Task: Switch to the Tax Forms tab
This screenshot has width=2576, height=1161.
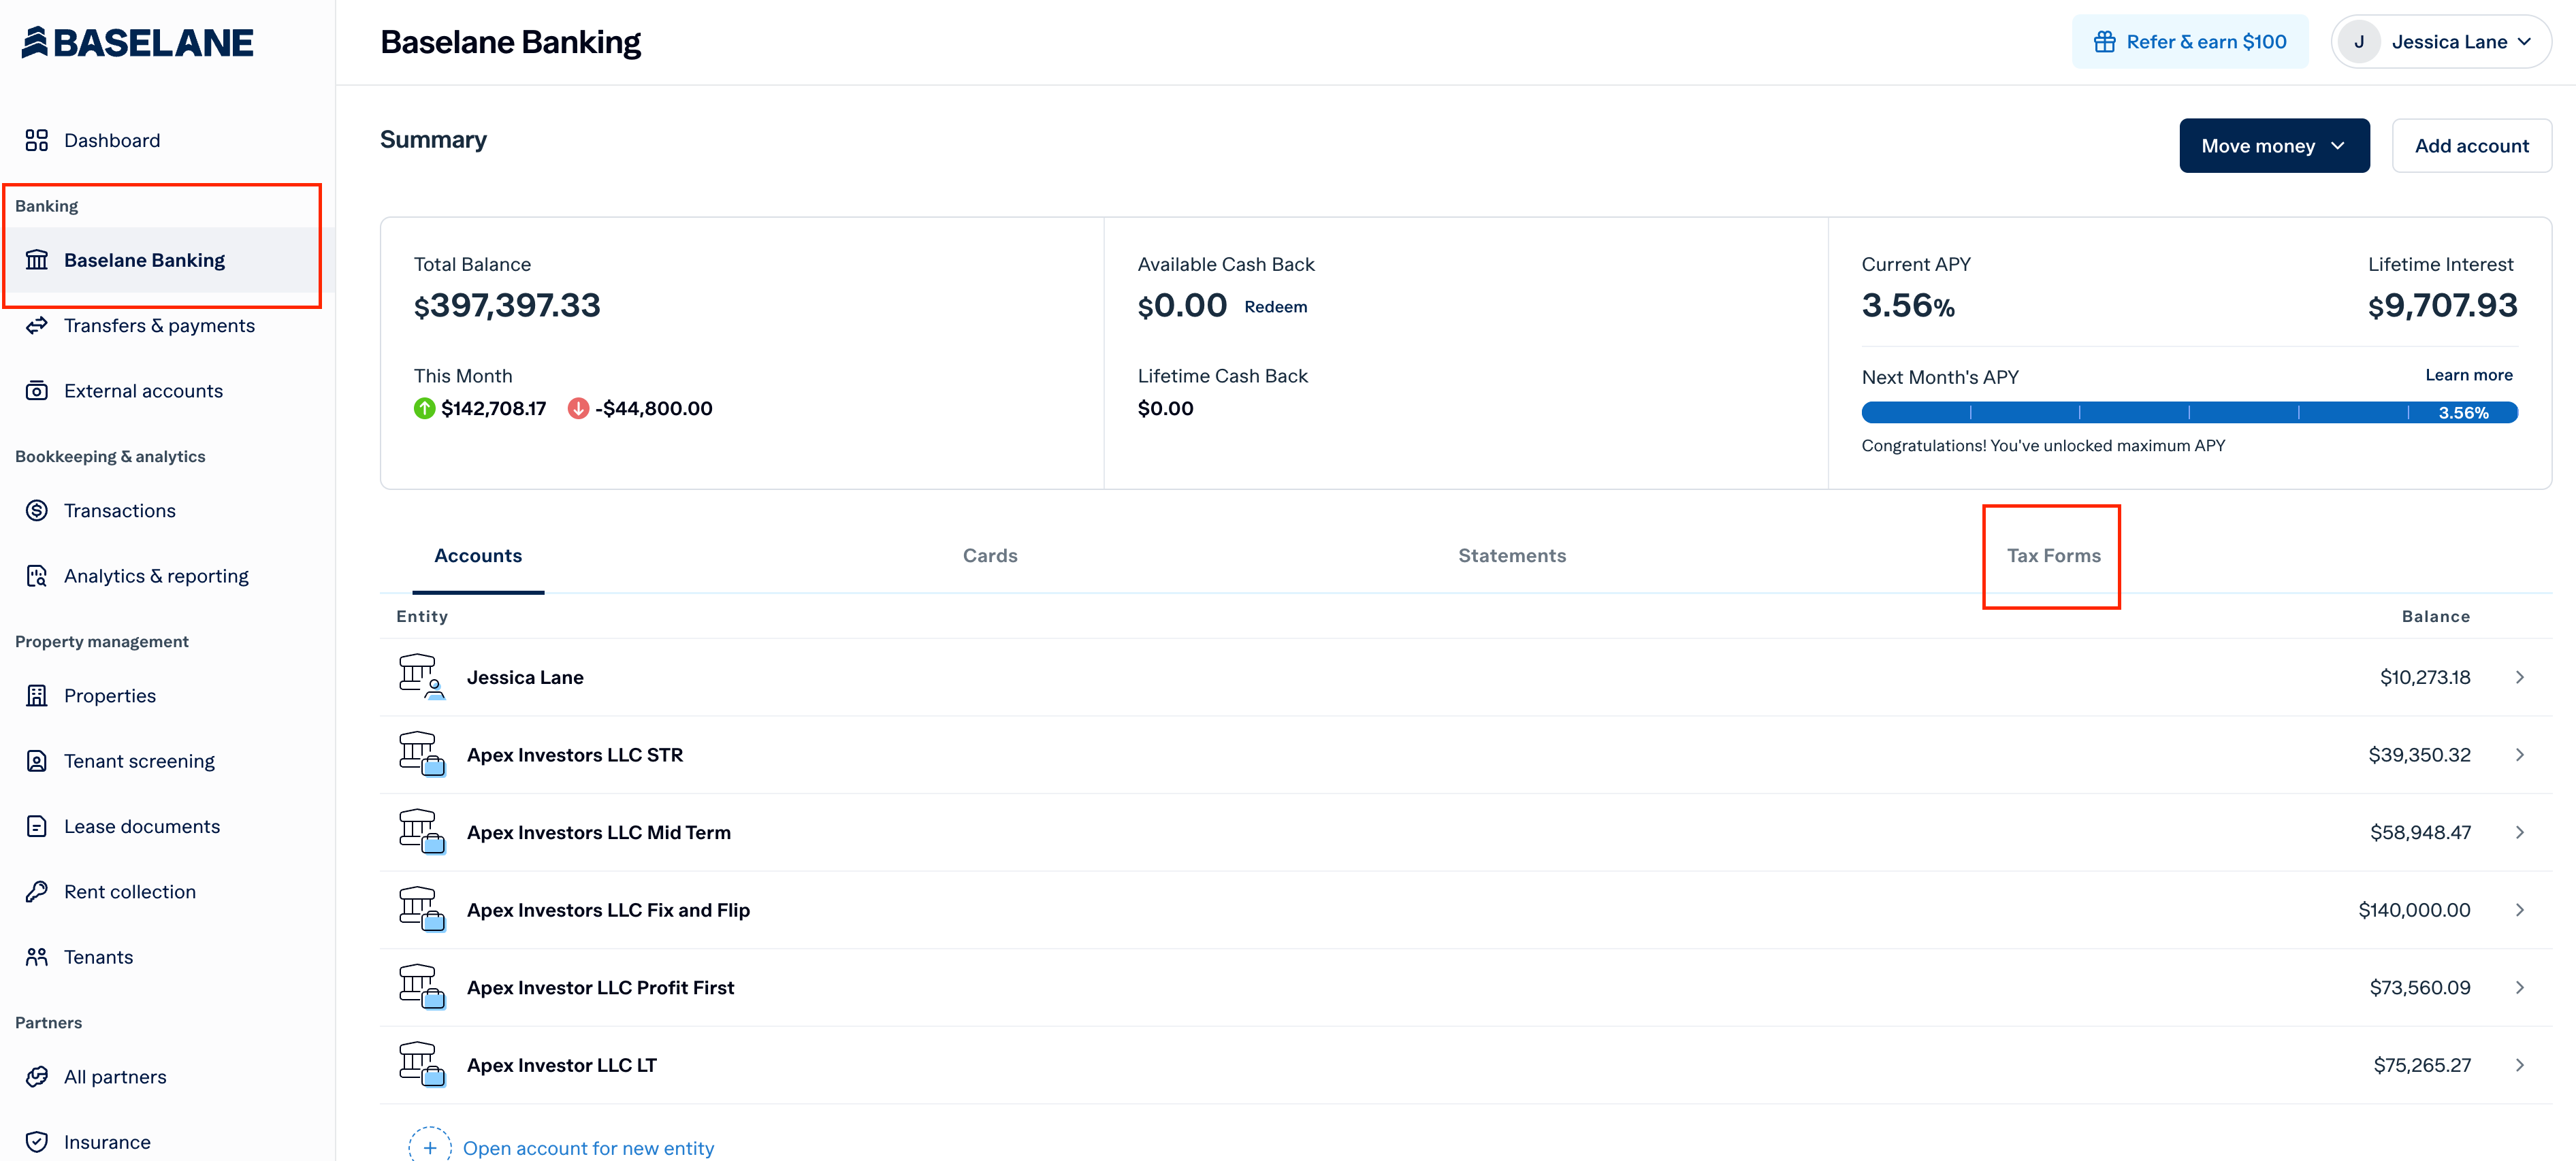Action: 2053,556
